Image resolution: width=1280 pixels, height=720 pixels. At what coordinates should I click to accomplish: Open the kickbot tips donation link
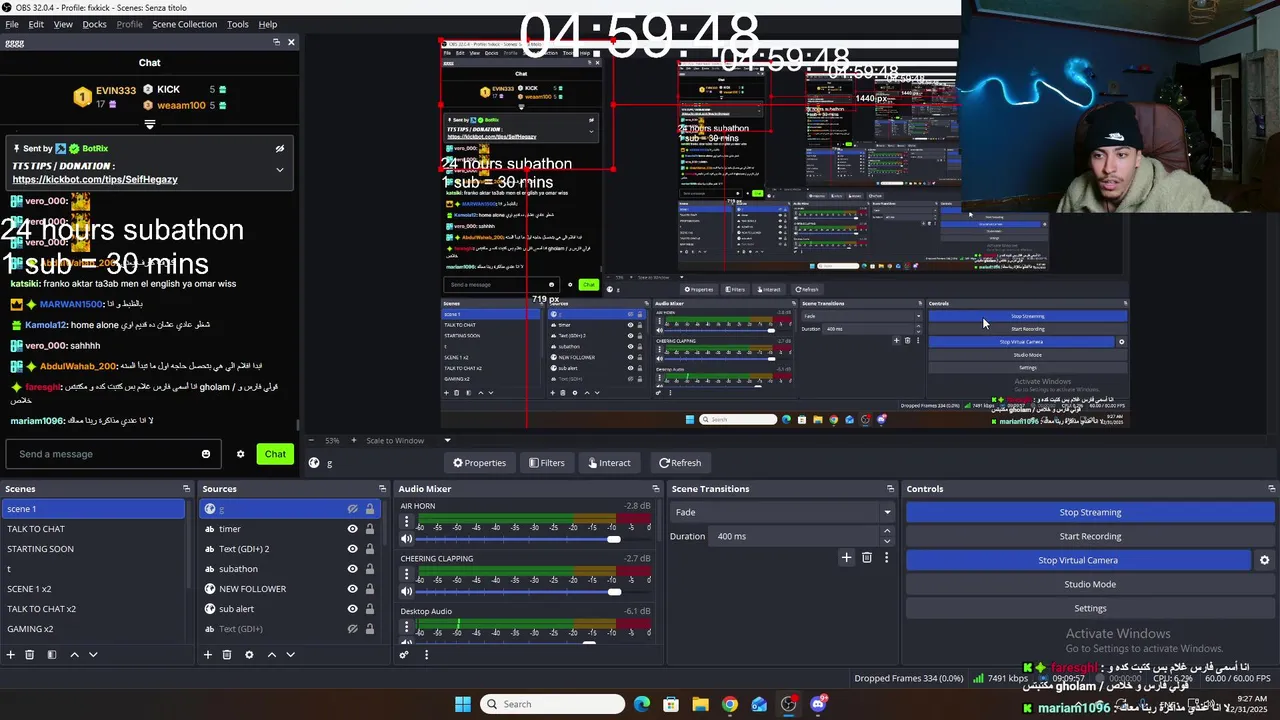click(95, 180)
